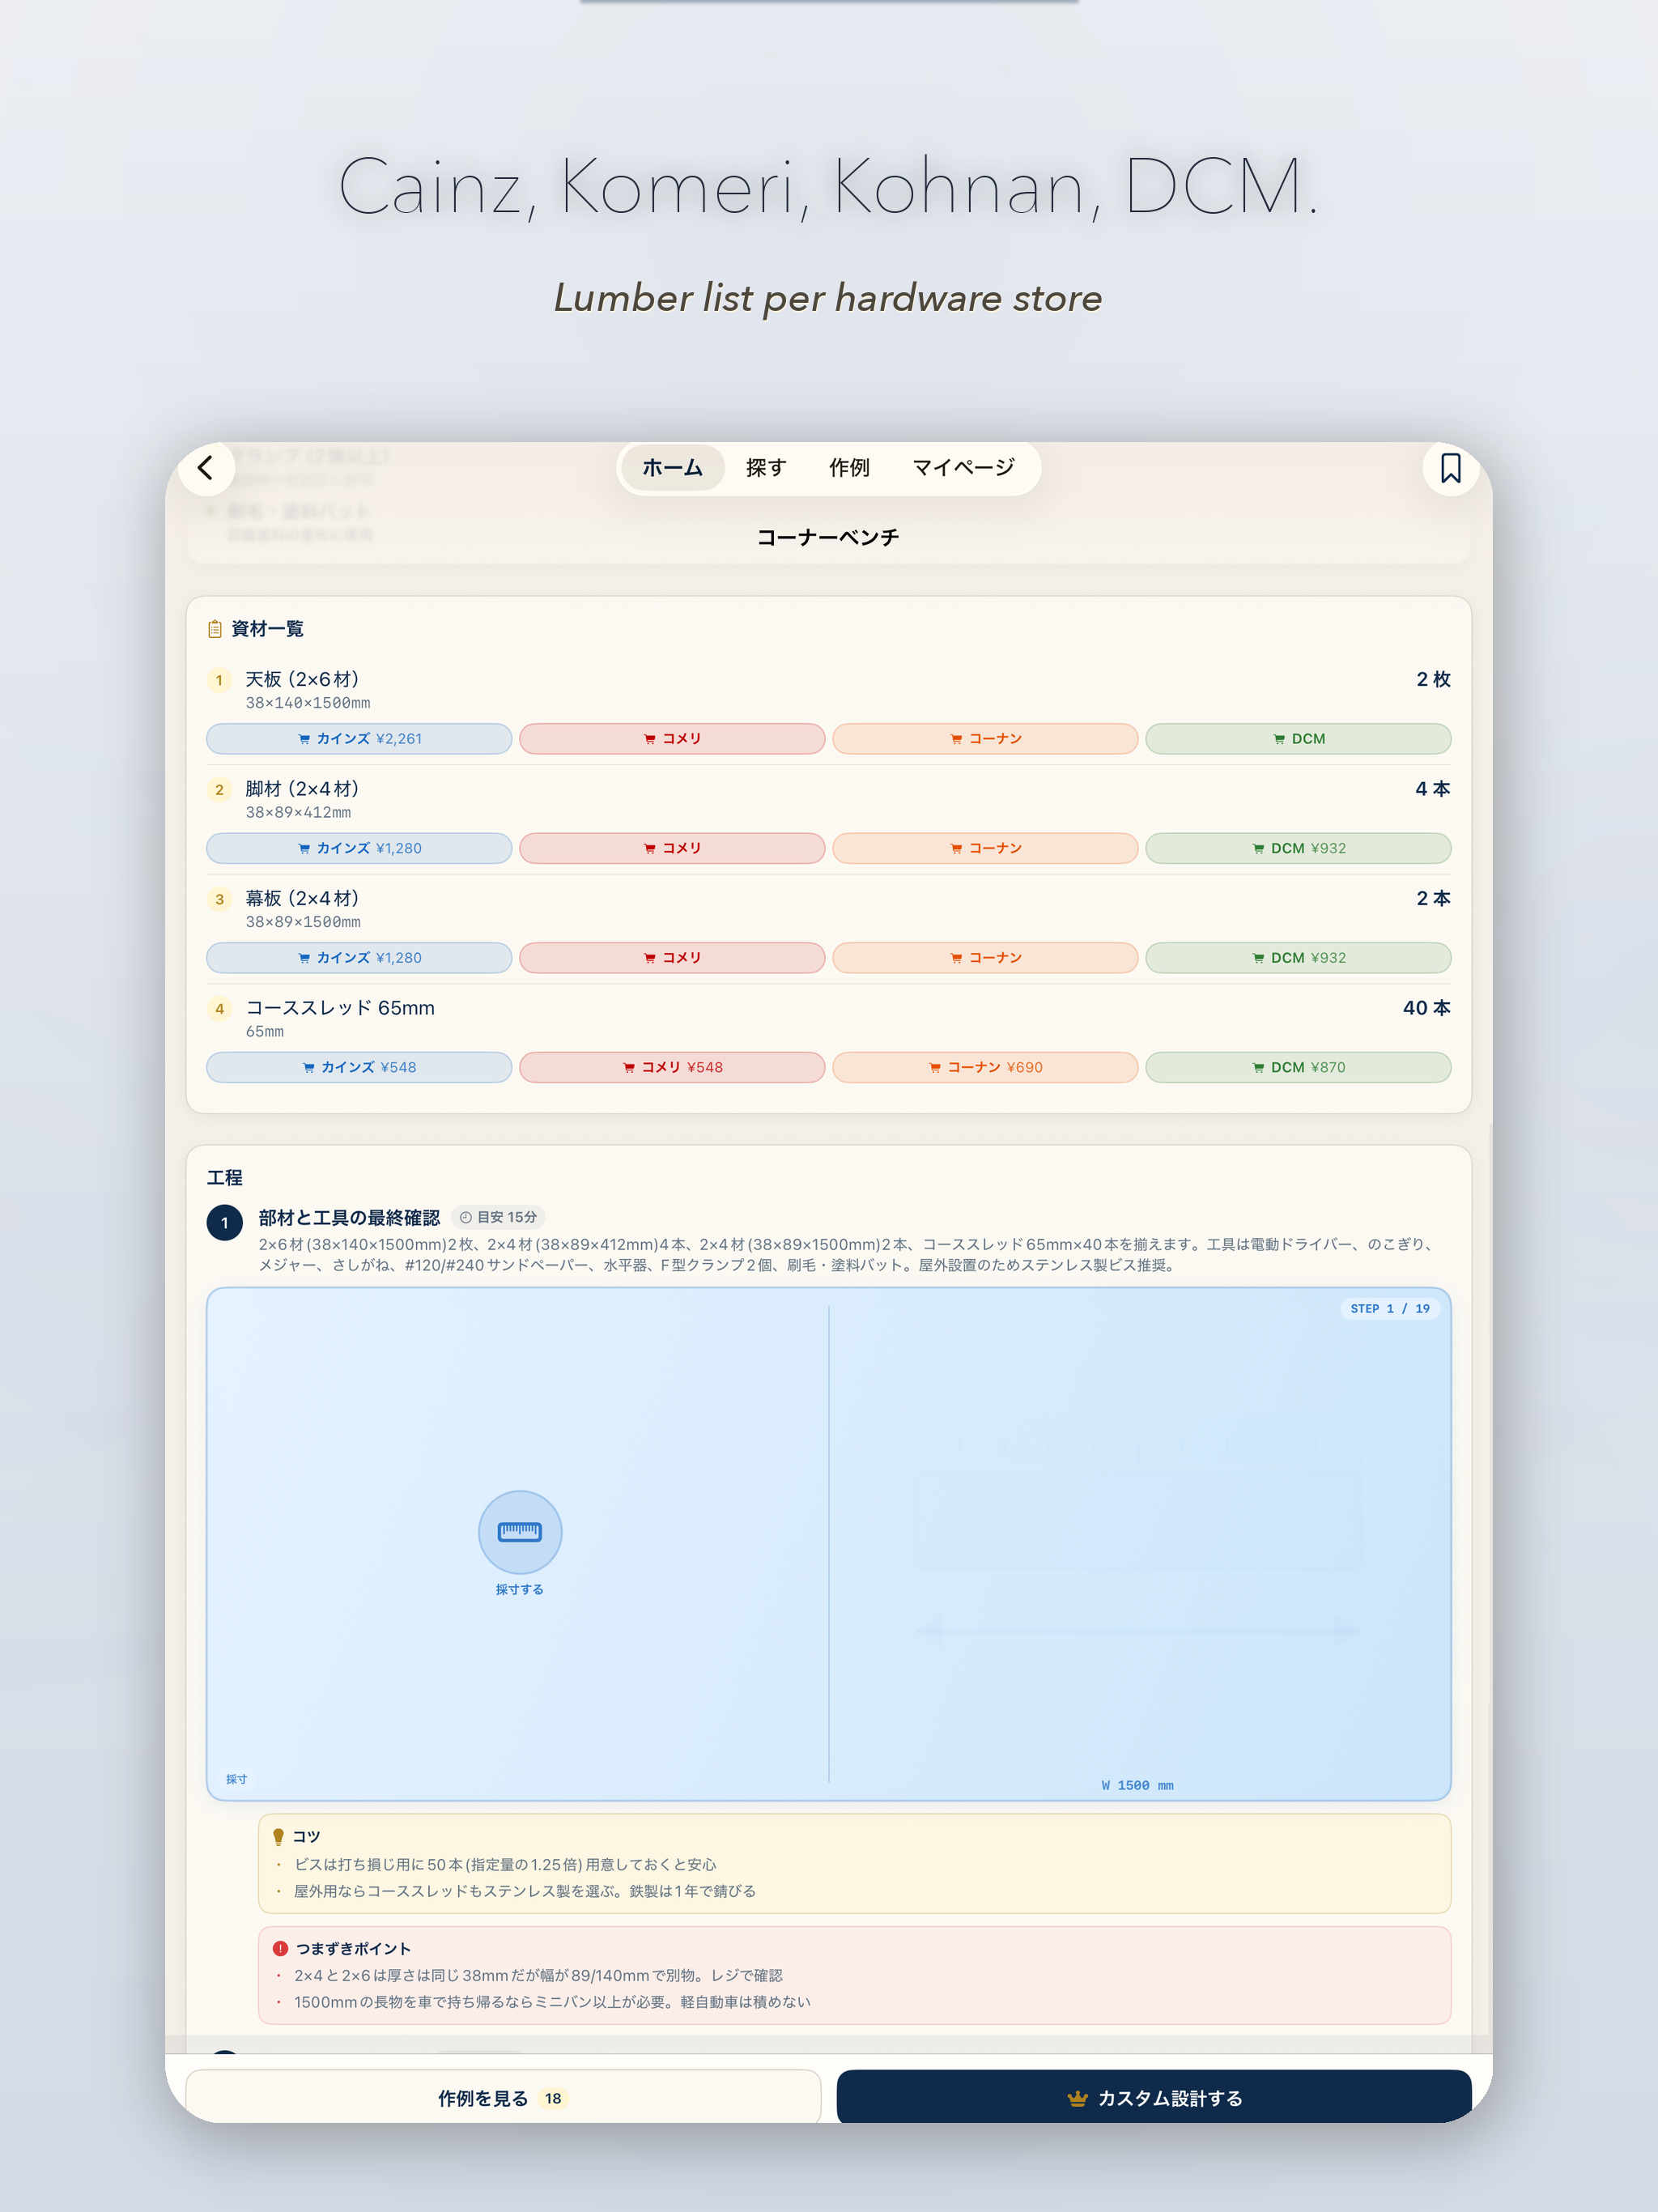Click the clock icon by 目安 15分
The width and height of the screenshot is (1658, 2212).
coord(466,1217)
